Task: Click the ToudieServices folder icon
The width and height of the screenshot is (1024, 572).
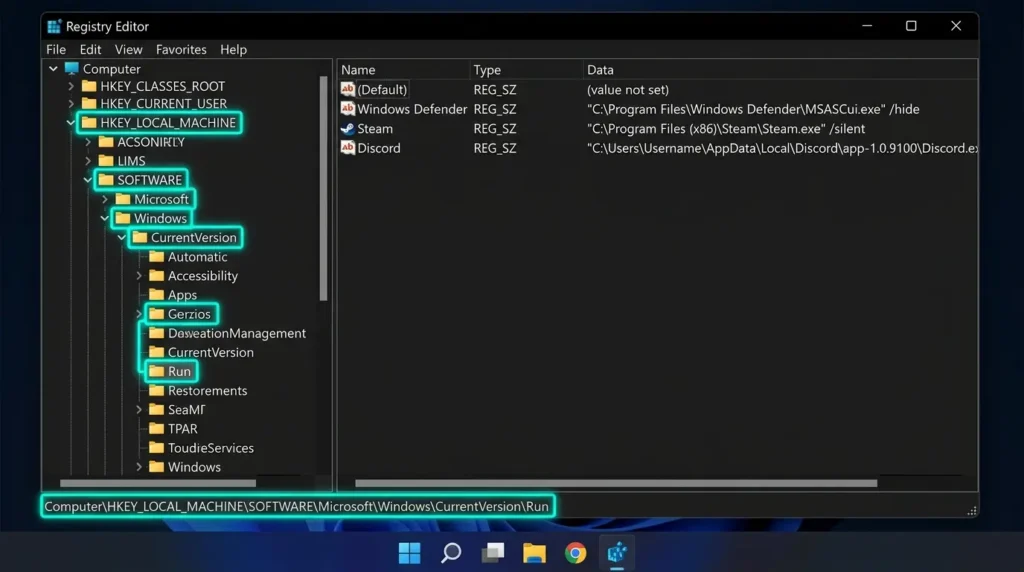Action: [x=157, y=448]
